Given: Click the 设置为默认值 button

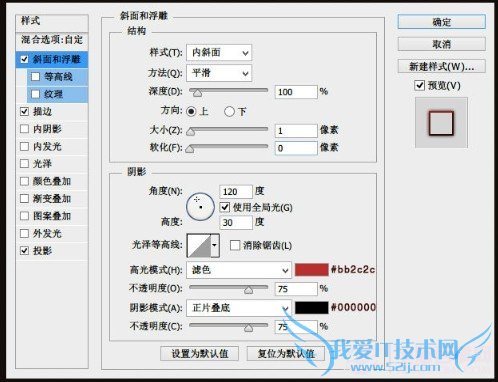Looking at the screenshot, I should (x=199, y=354).
